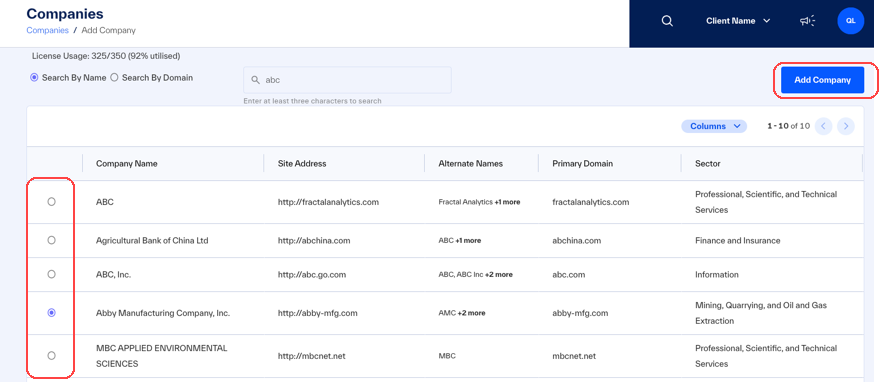Open http://abby-mfg.com site address
889x382 pixels.
pyautogui.click(x=318, y=313)
